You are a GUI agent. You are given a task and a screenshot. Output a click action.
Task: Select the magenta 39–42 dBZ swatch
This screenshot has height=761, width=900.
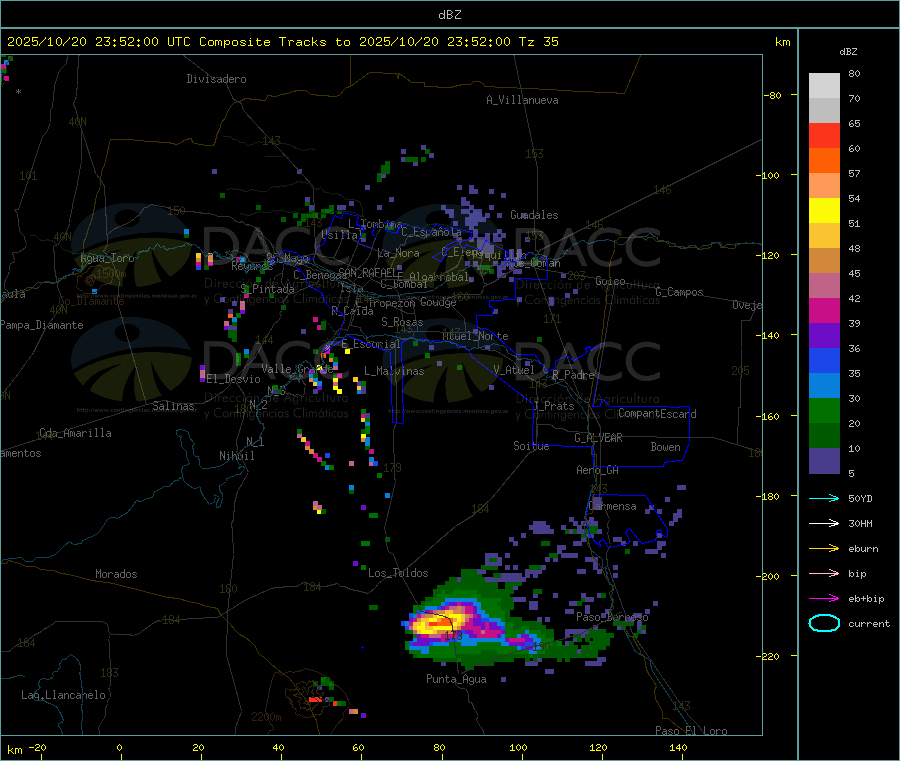pos(824,310)
